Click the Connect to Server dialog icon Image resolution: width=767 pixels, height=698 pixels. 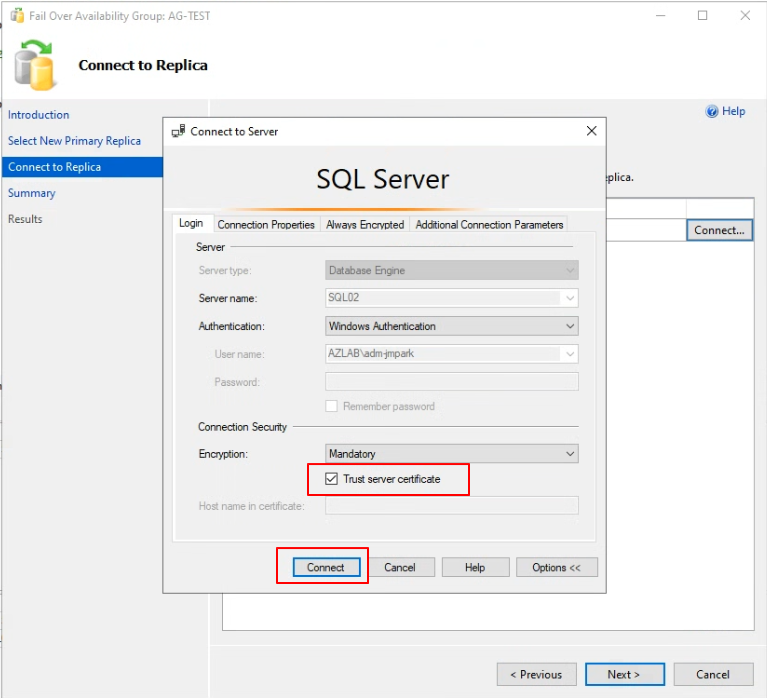coord(178,131)
